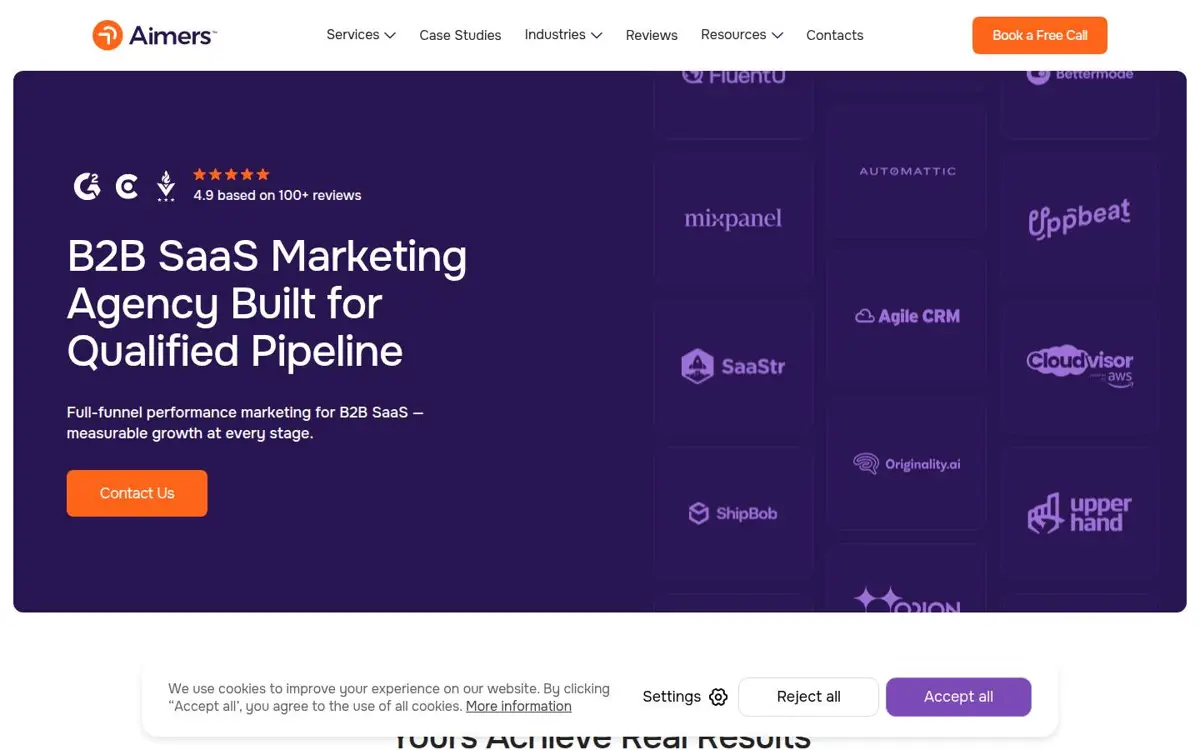Click the Aimers logo

pos(154,35)
